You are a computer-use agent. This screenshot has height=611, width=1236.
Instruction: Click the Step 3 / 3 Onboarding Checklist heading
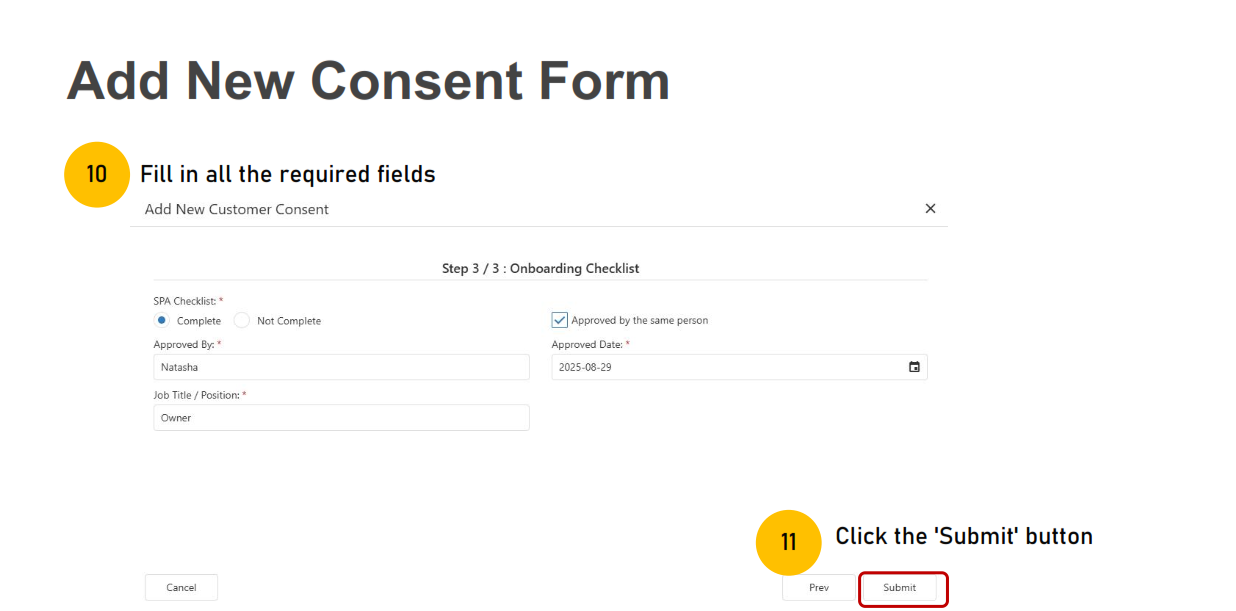click(x=541, y=268)
